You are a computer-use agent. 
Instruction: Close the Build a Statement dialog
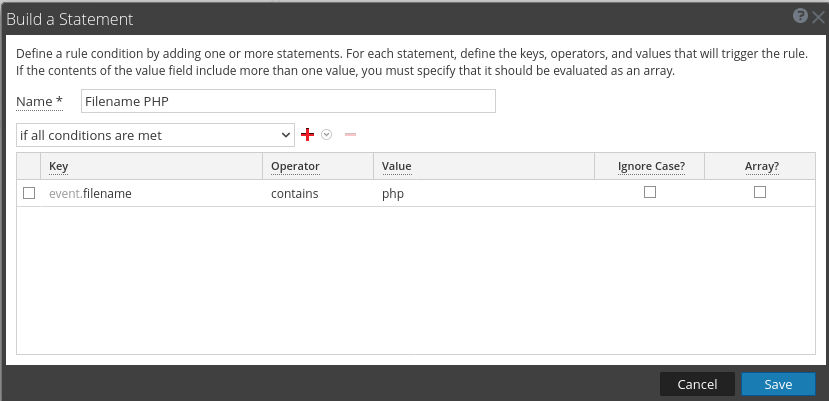(818, 17)
